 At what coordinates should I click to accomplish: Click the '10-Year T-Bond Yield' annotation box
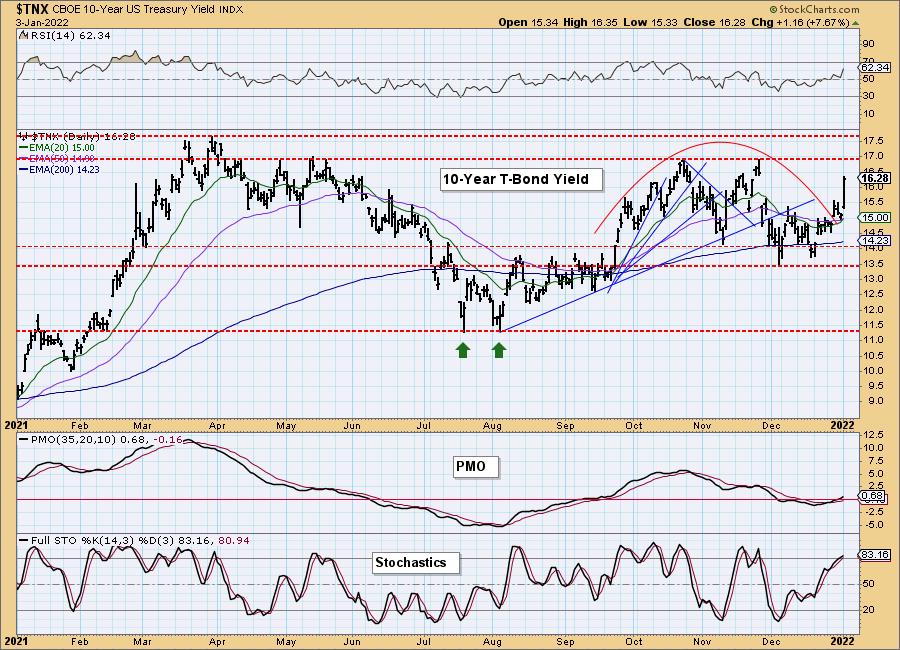point(522,179)
